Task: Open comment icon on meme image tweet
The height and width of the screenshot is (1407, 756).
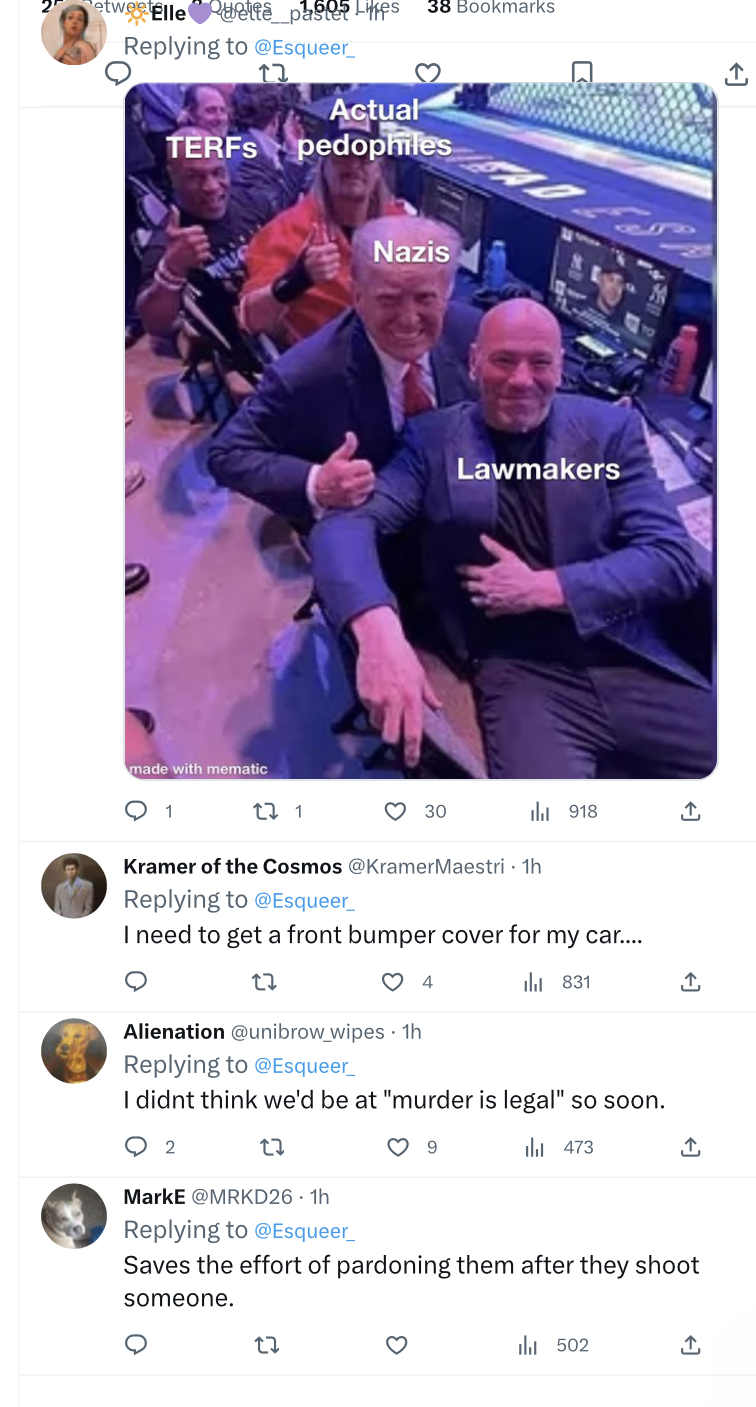Action: click(x=136, y=811)
